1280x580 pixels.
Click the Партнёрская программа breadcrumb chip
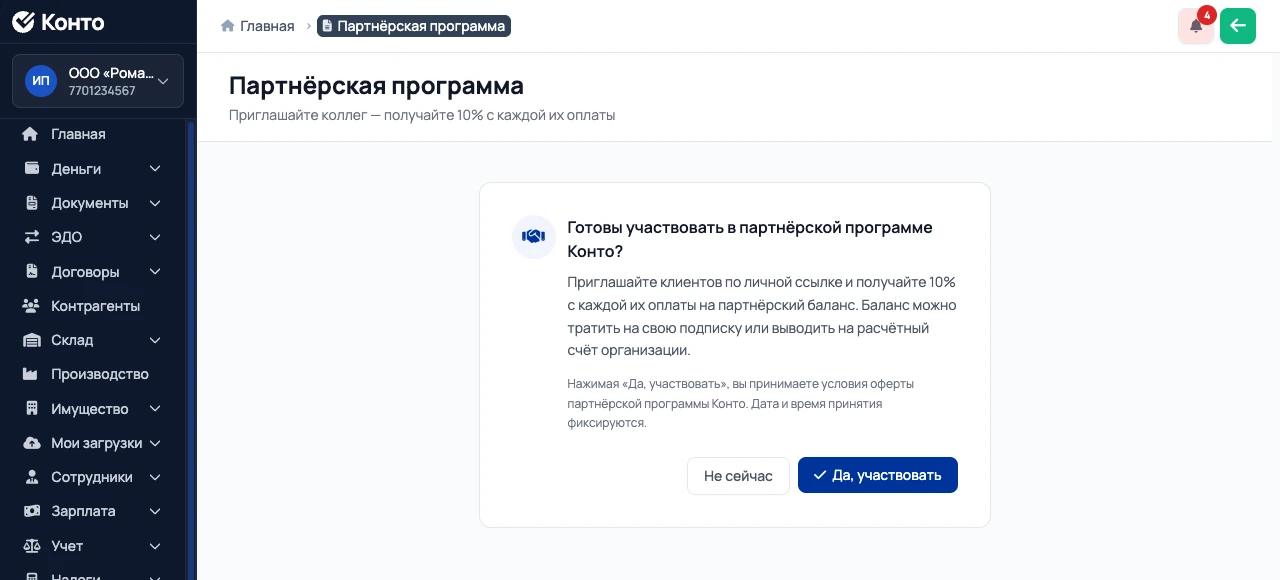point(414,26)
